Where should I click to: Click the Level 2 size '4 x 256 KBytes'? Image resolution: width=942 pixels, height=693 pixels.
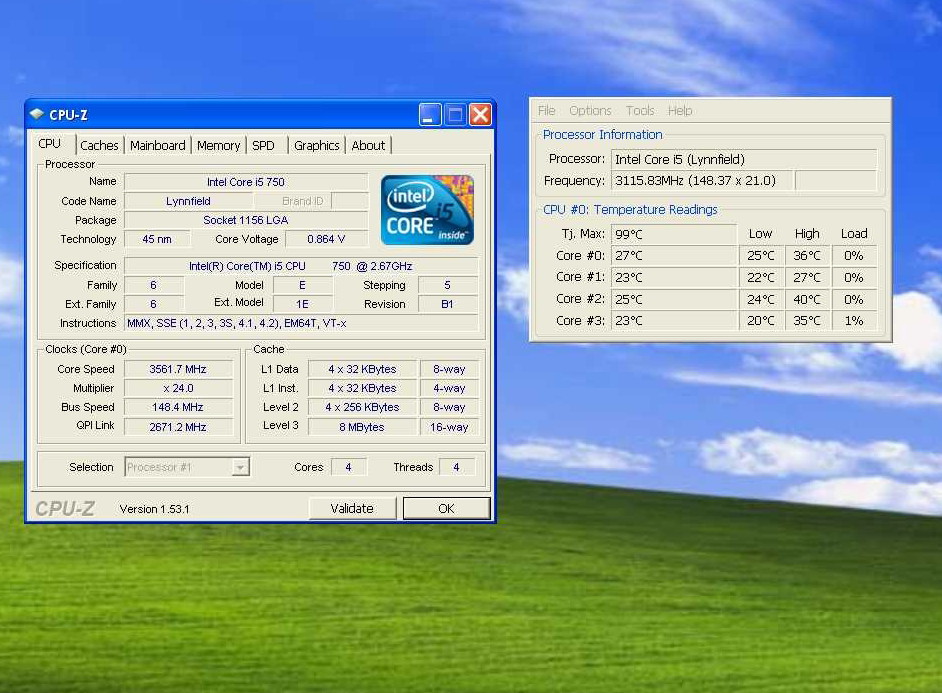coord(362,407)
